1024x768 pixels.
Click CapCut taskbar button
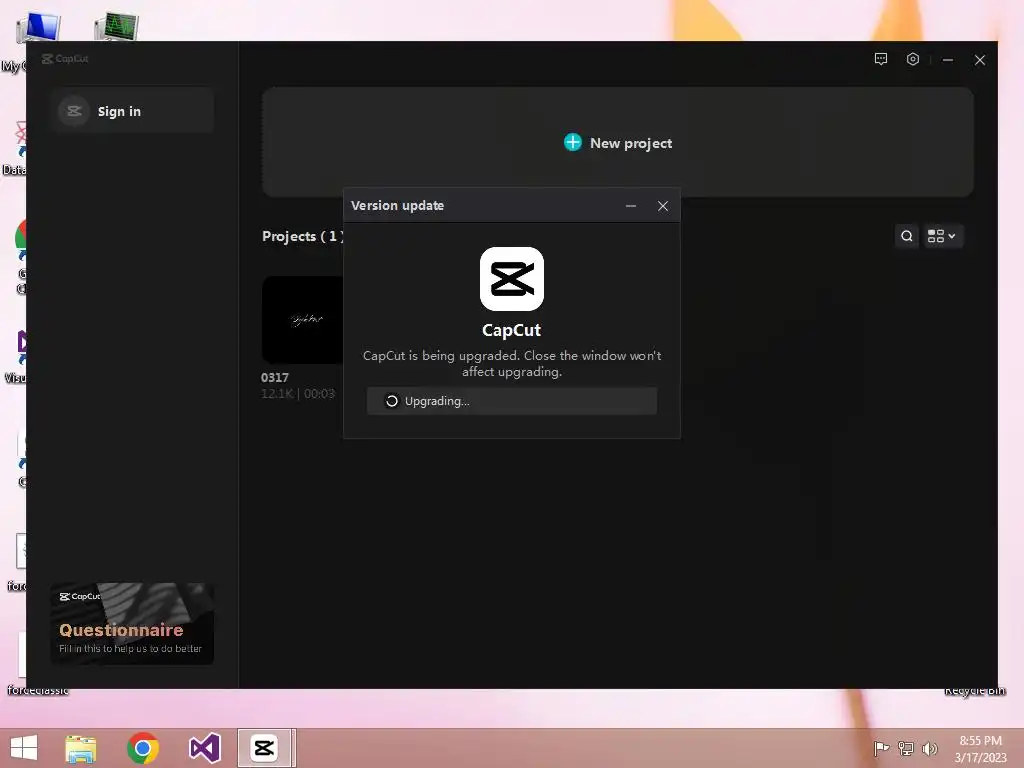pos(266,748)
